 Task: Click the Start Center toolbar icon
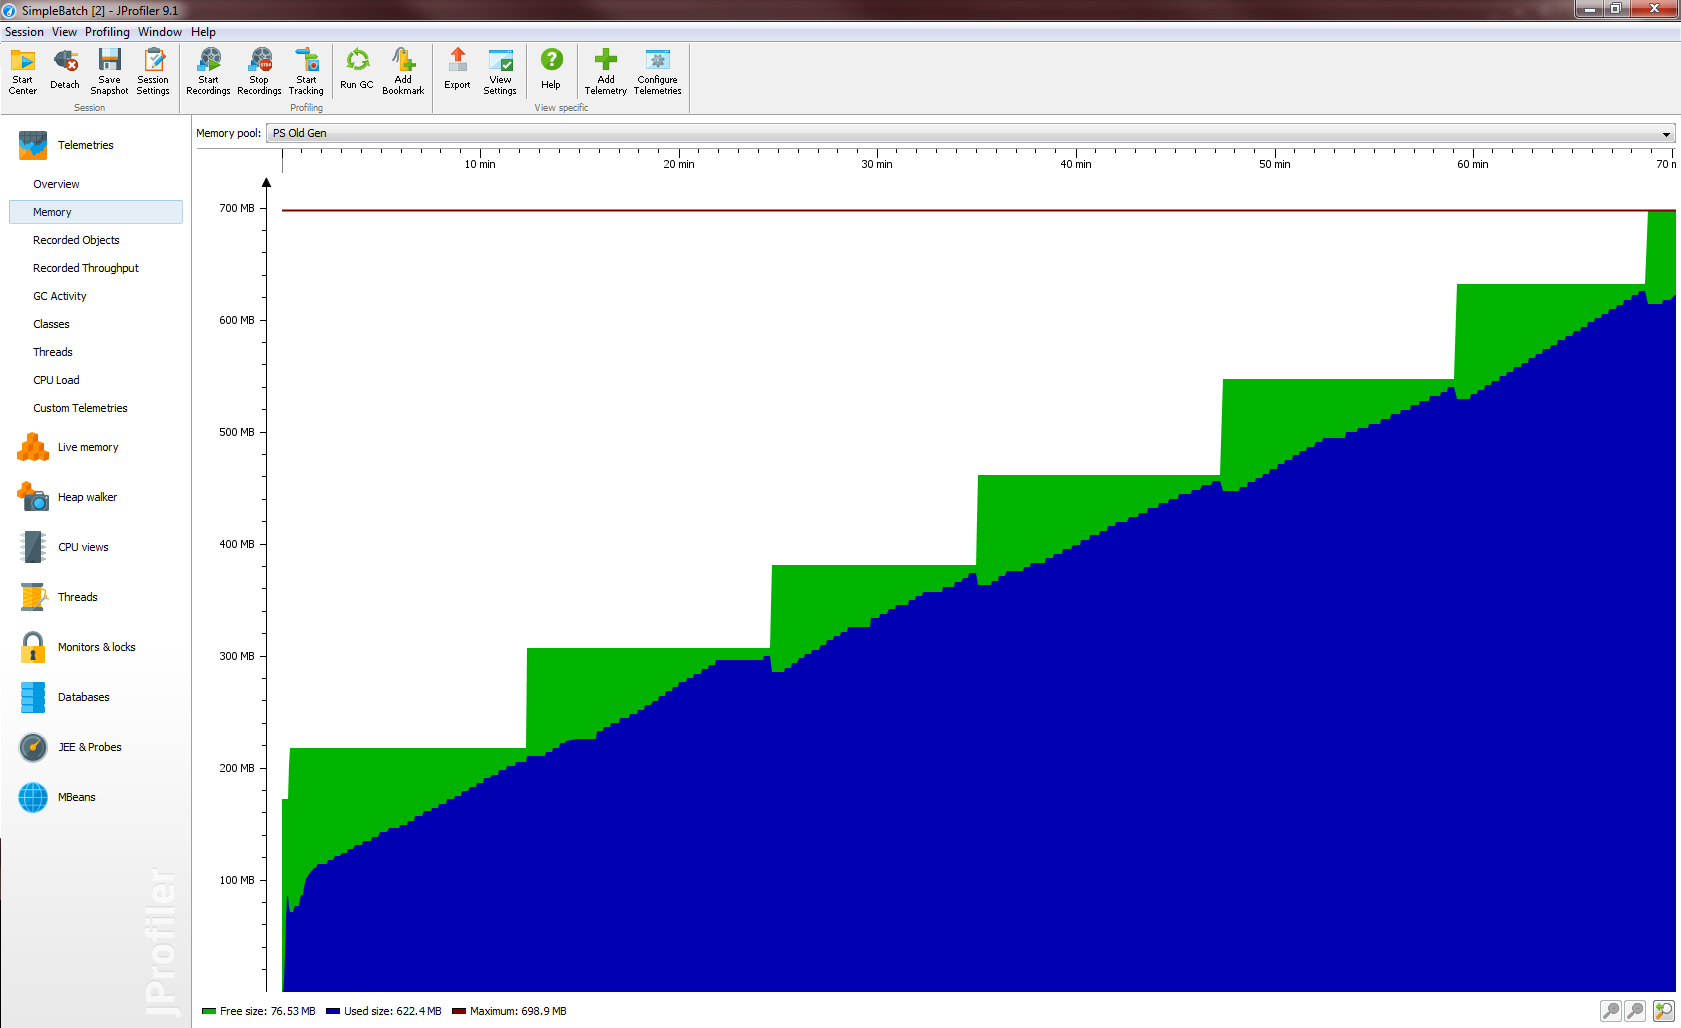(22, 70)
